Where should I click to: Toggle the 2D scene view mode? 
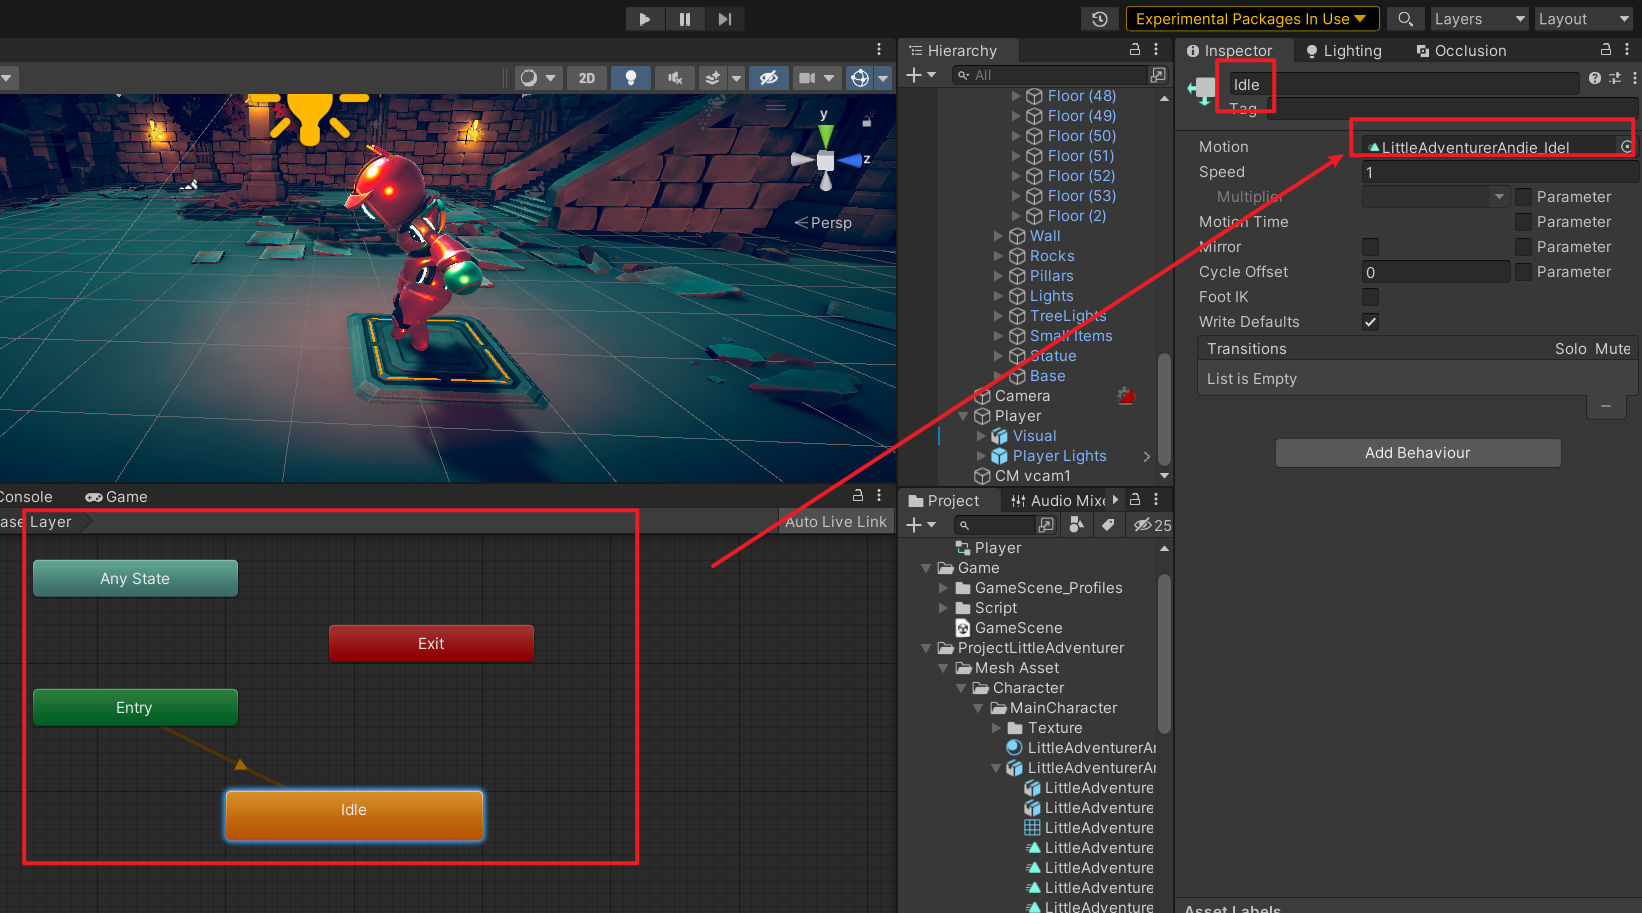[587, 78]
